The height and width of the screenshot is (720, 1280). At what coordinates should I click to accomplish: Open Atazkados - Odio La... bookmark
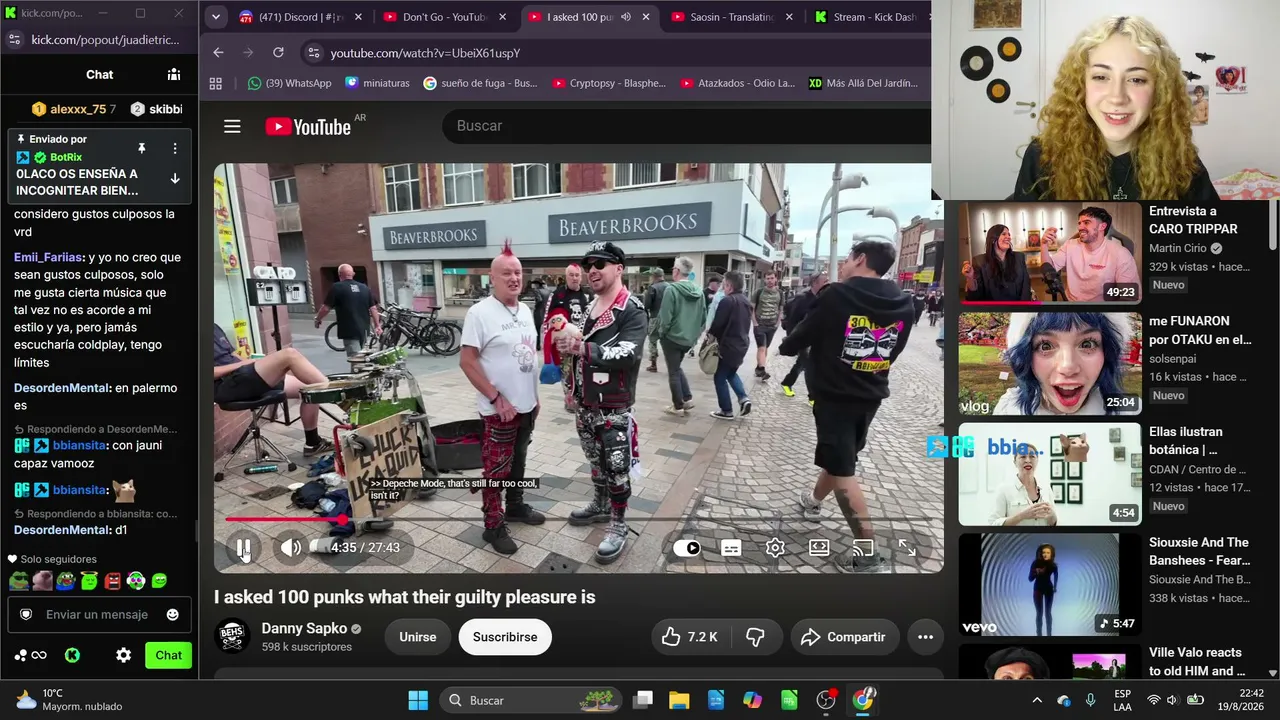pyautogui.click(x=737, y=83)
